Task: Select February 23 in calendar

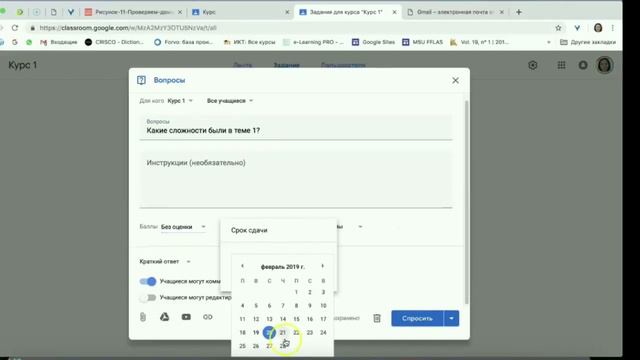Action: tap(310, 332)
